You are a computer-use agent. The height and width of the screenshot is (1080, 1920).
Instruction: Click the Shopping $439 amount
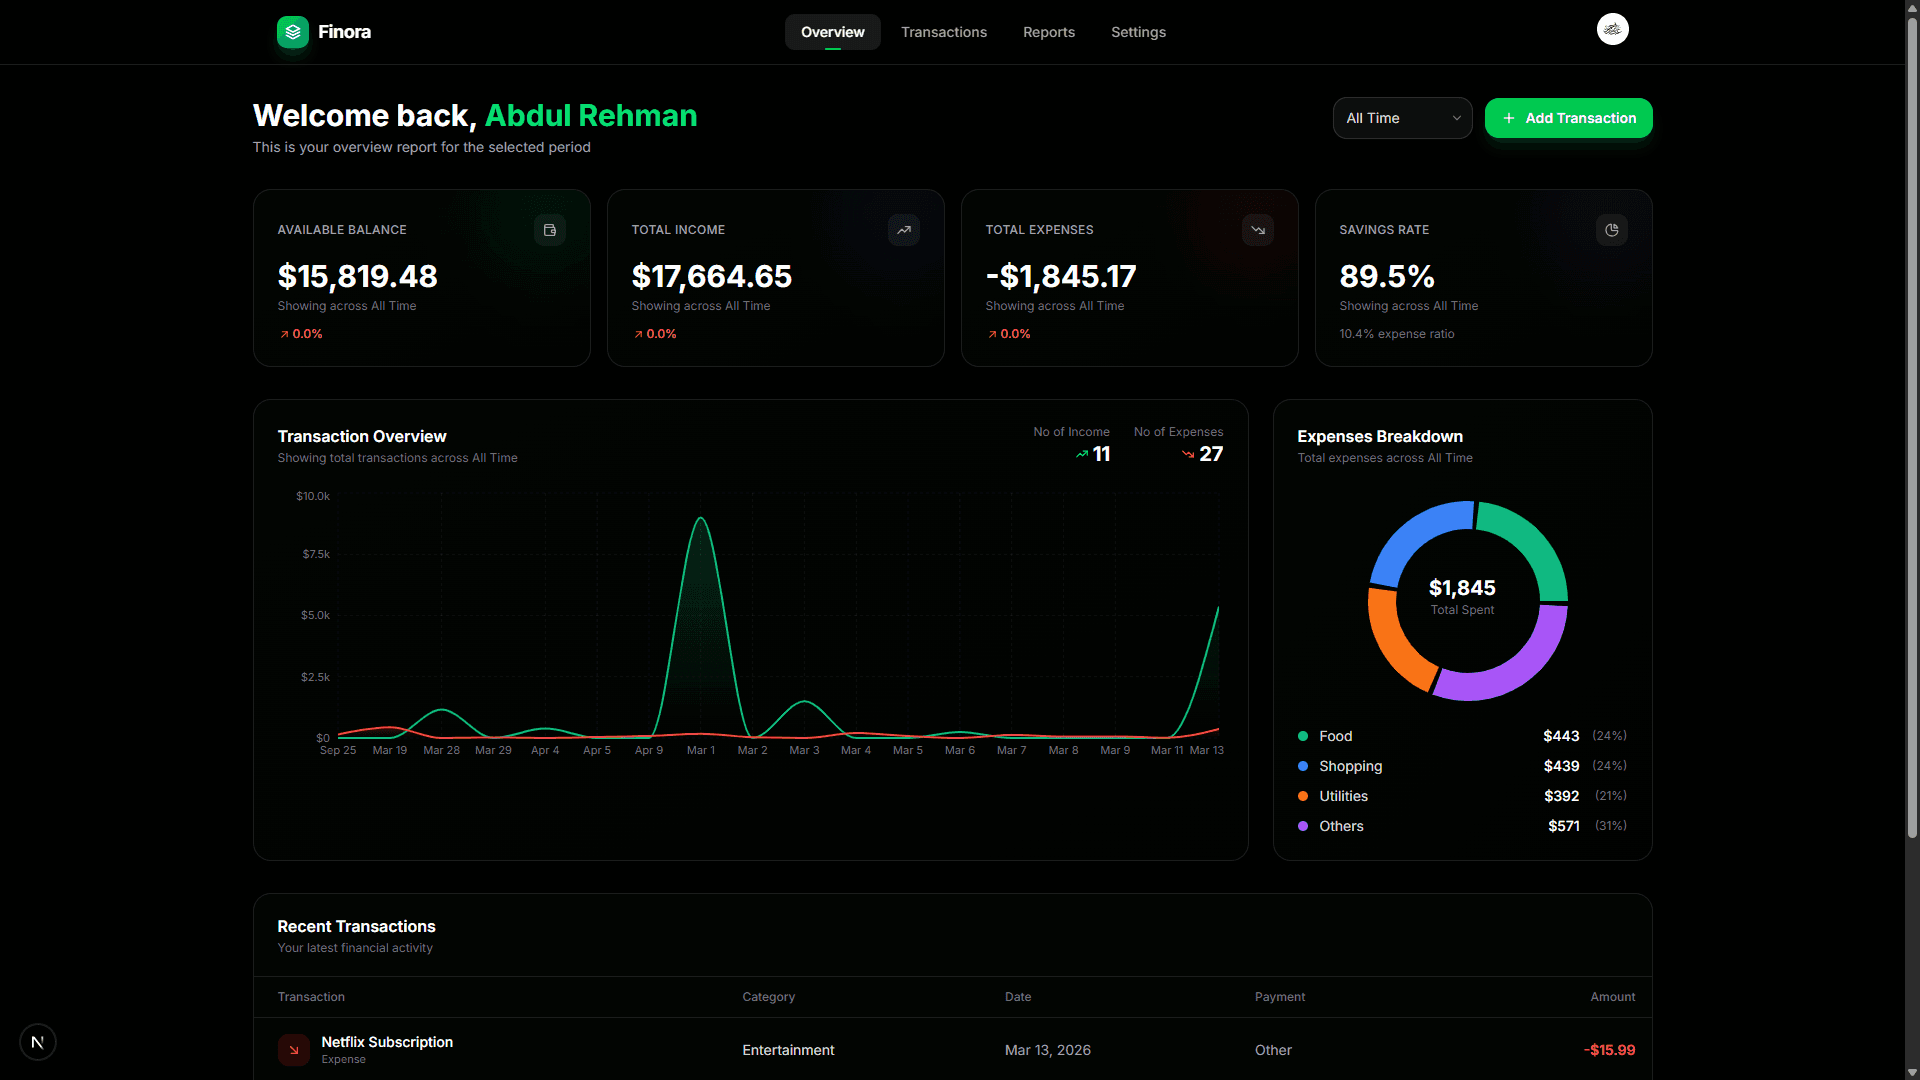tap(1561, 766)
